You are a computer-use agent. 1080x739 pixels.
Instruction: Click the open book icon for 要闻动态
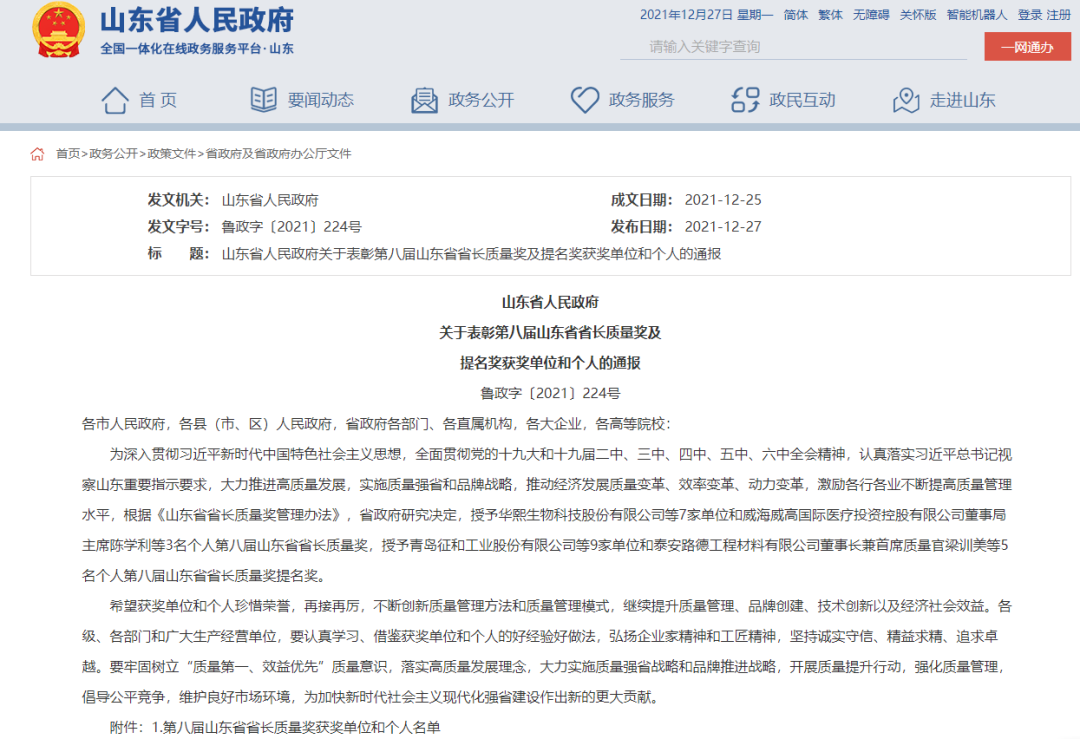coord(263,100)
